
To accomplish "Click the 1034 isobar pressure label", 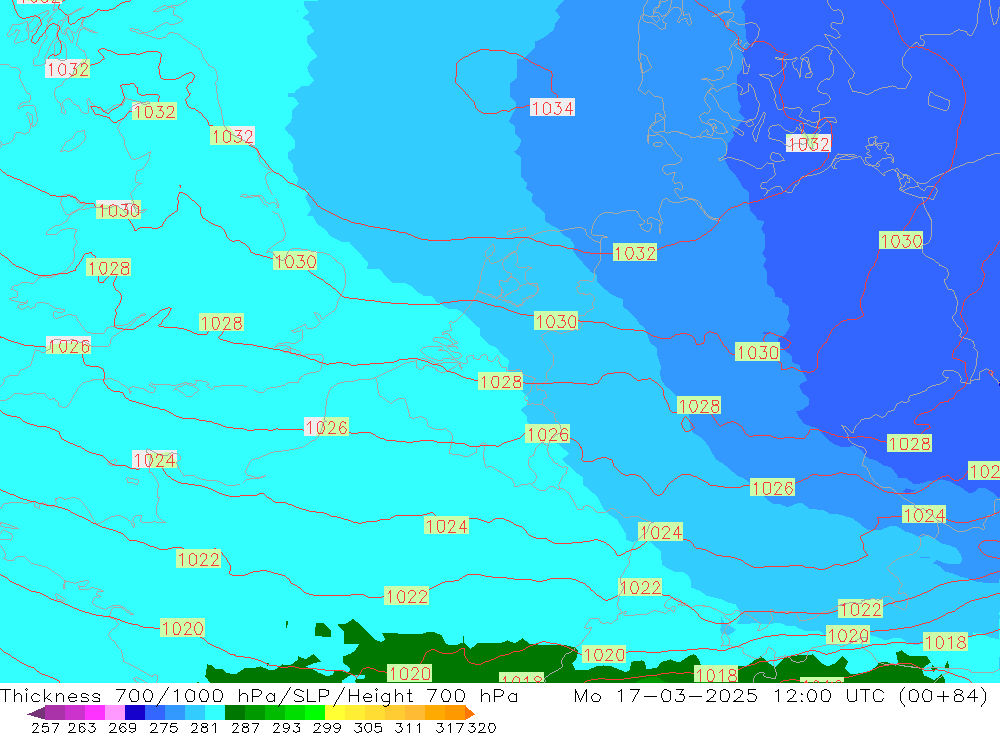I will (x=552, y=108).
